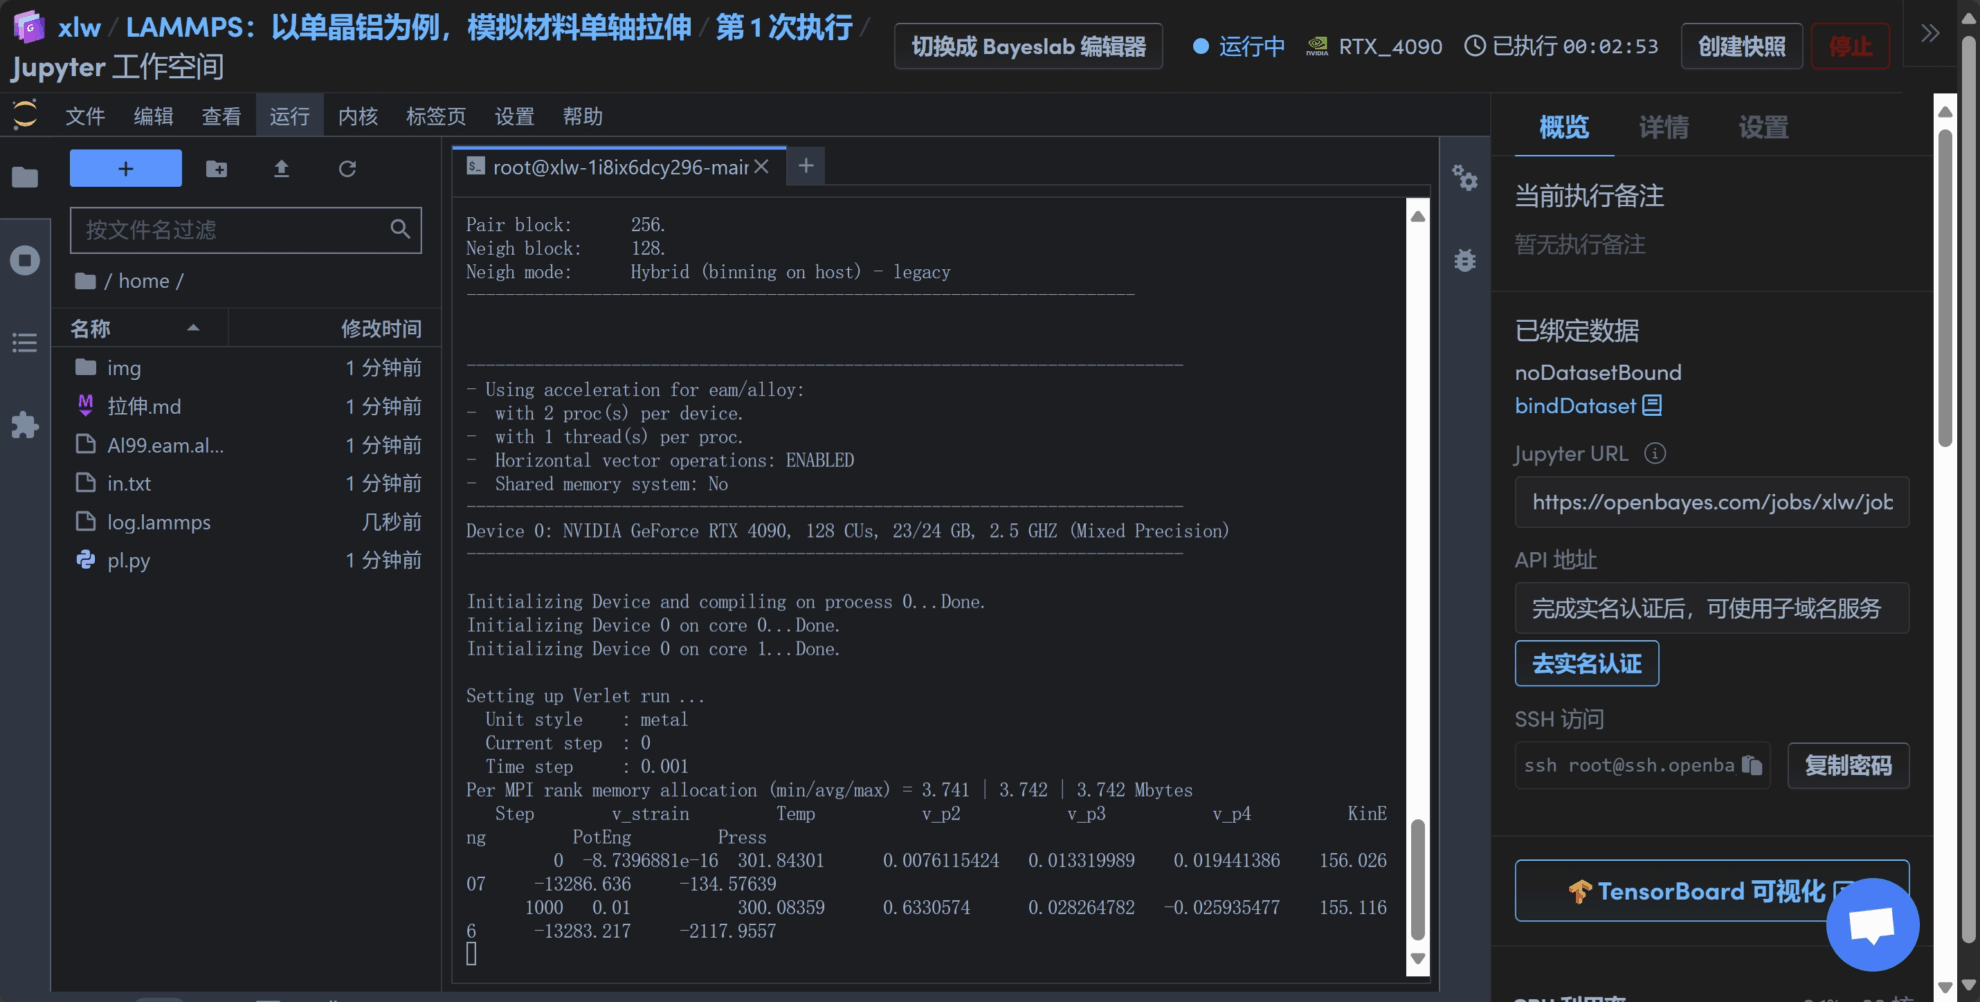Click the new folder icon
1980x1002 pixels.
pos(216,169)
